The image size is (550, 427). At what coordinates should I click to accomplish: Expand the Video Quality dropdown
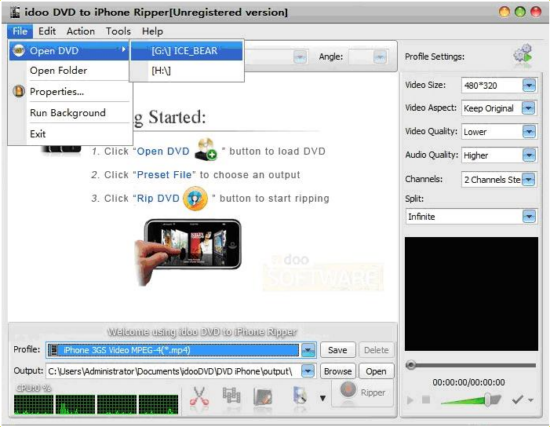pyautogui.click(x=529, y=132)
